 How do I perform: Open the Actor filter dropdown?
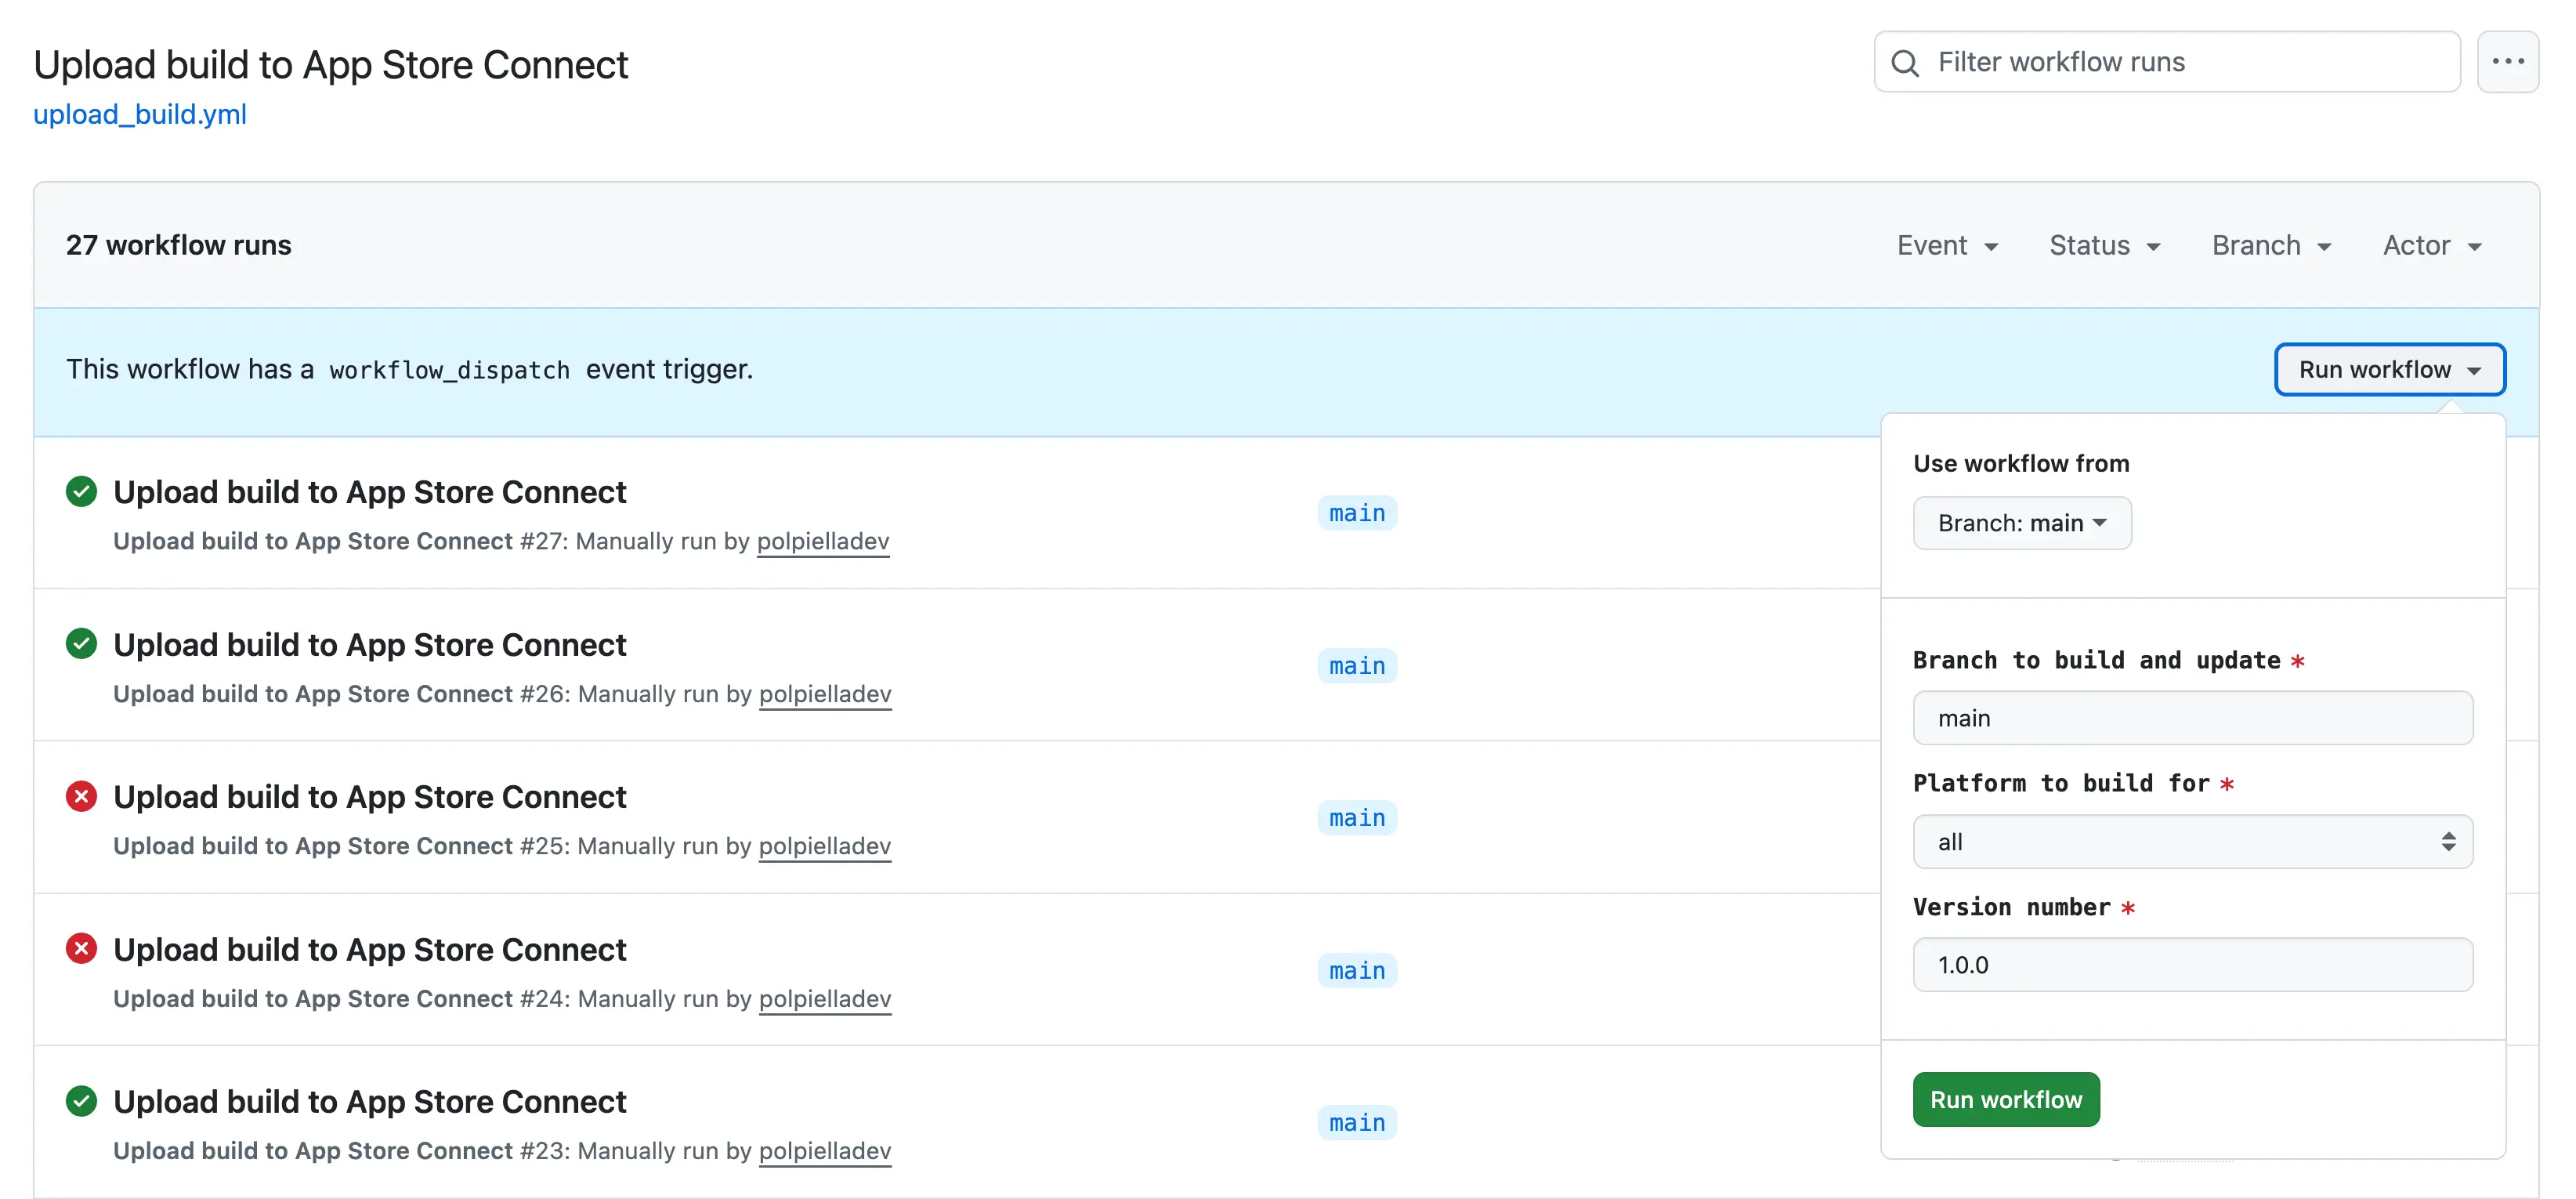click(x=2432, y=245)
